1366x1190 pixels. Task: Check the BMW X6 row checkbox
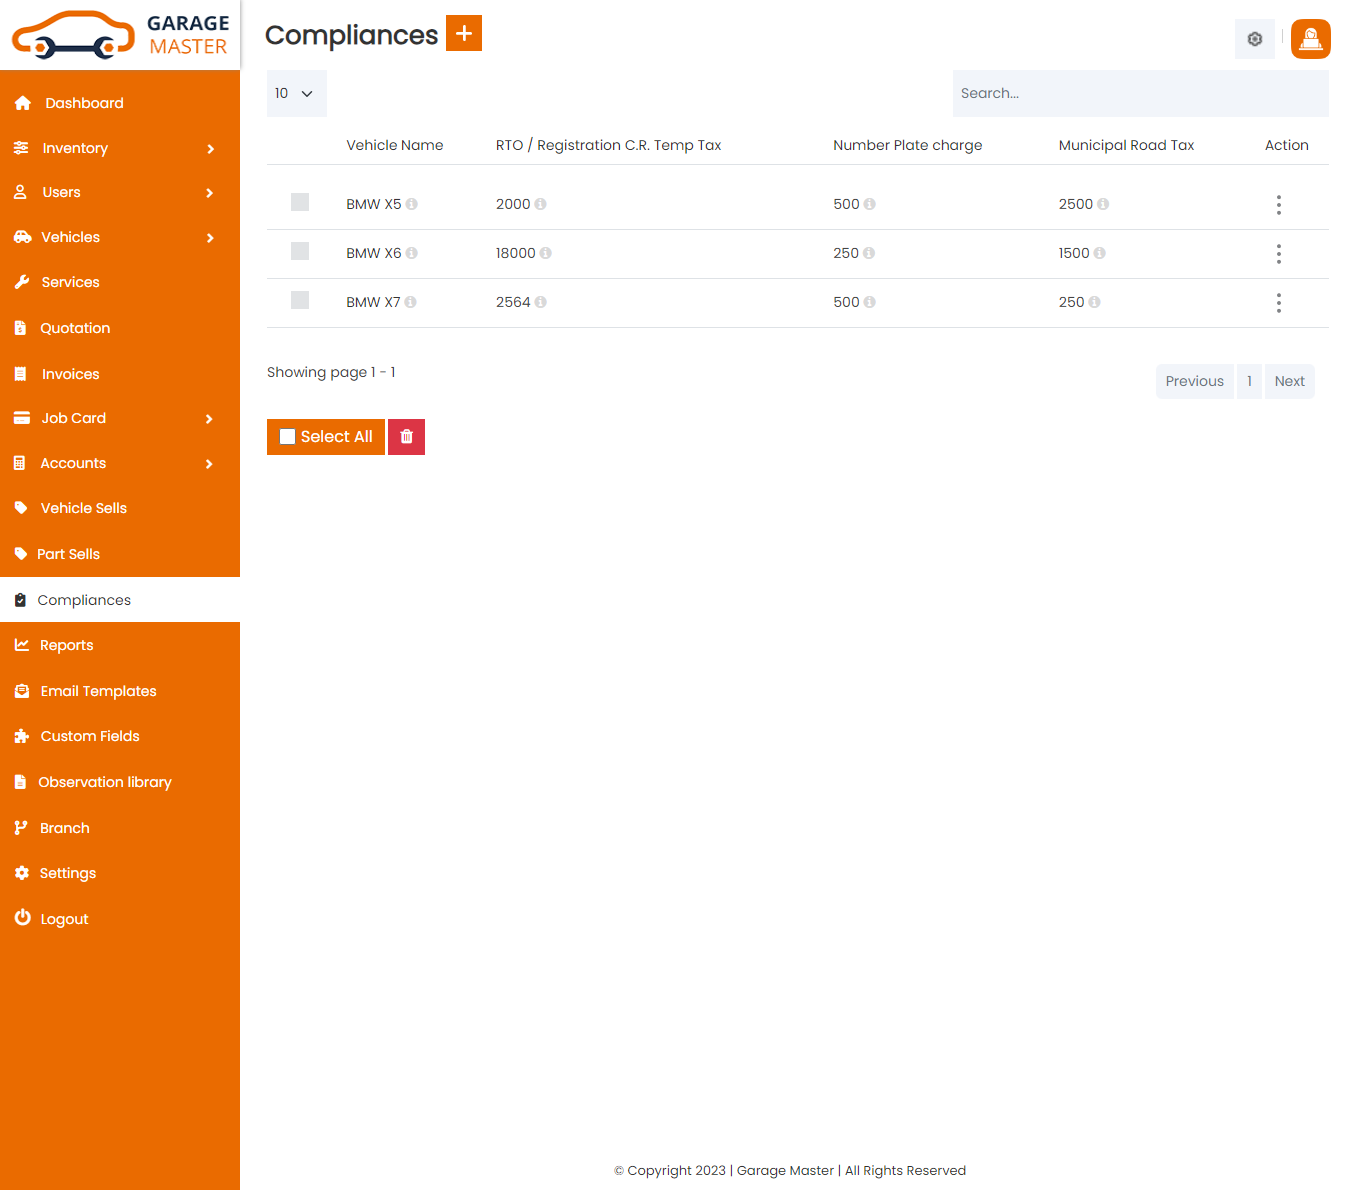[300, 251]
